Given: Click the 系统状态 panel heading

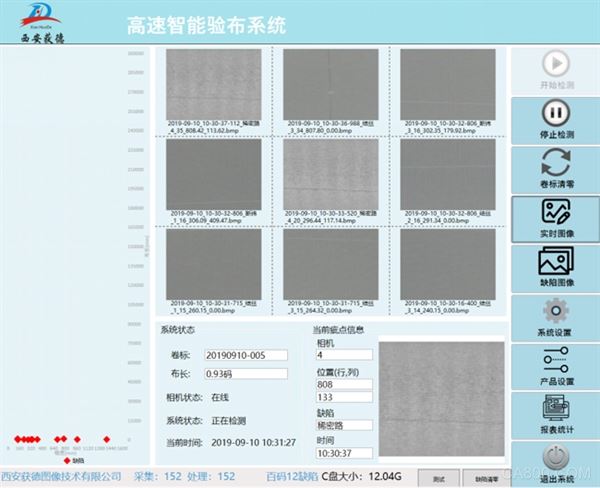Looking at the screenshot, I should point(178,330).
